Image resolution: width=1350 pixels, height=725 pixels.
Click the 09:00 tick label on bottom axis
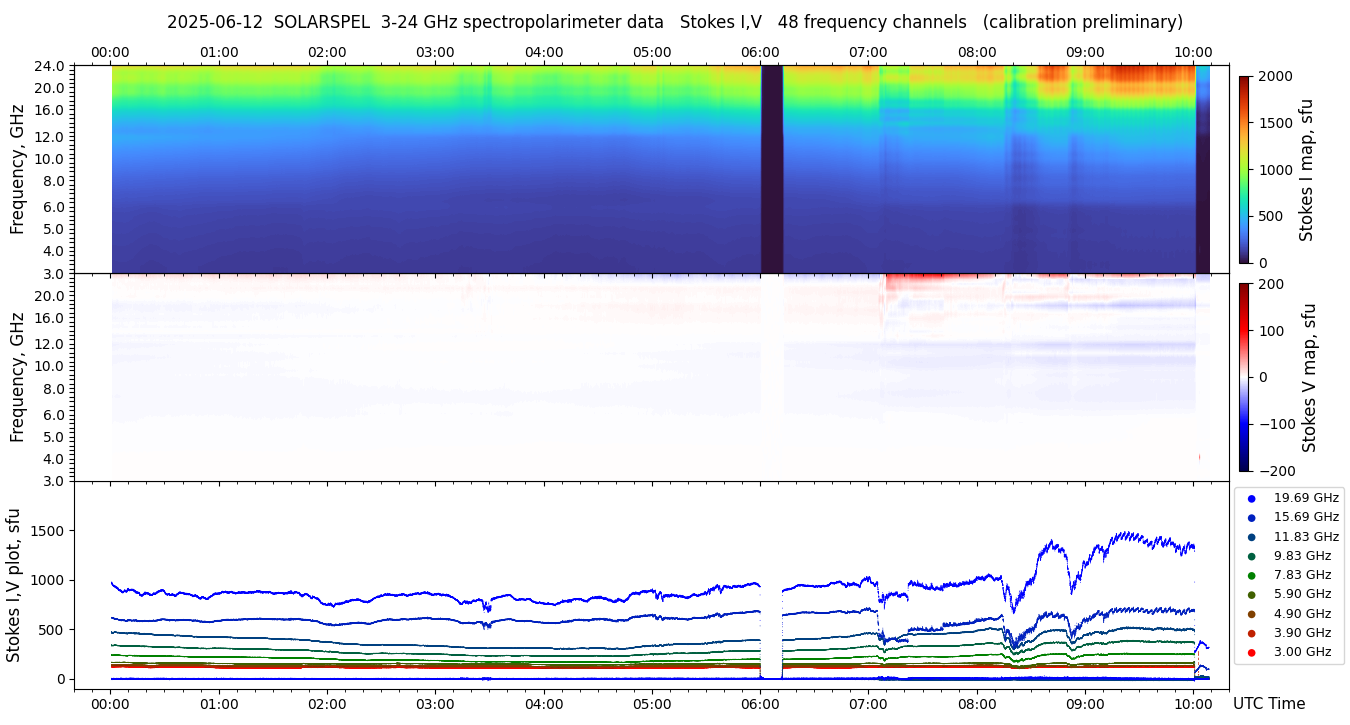(x=1085, y=703)
